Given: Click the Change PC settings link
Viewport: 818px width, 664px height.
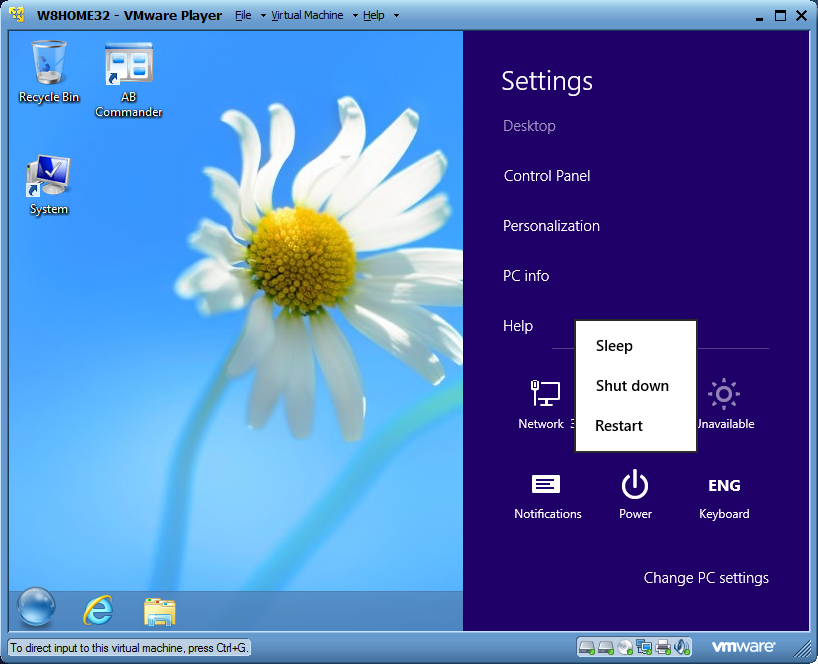Looking at the screenshot, I should (706, 578).
